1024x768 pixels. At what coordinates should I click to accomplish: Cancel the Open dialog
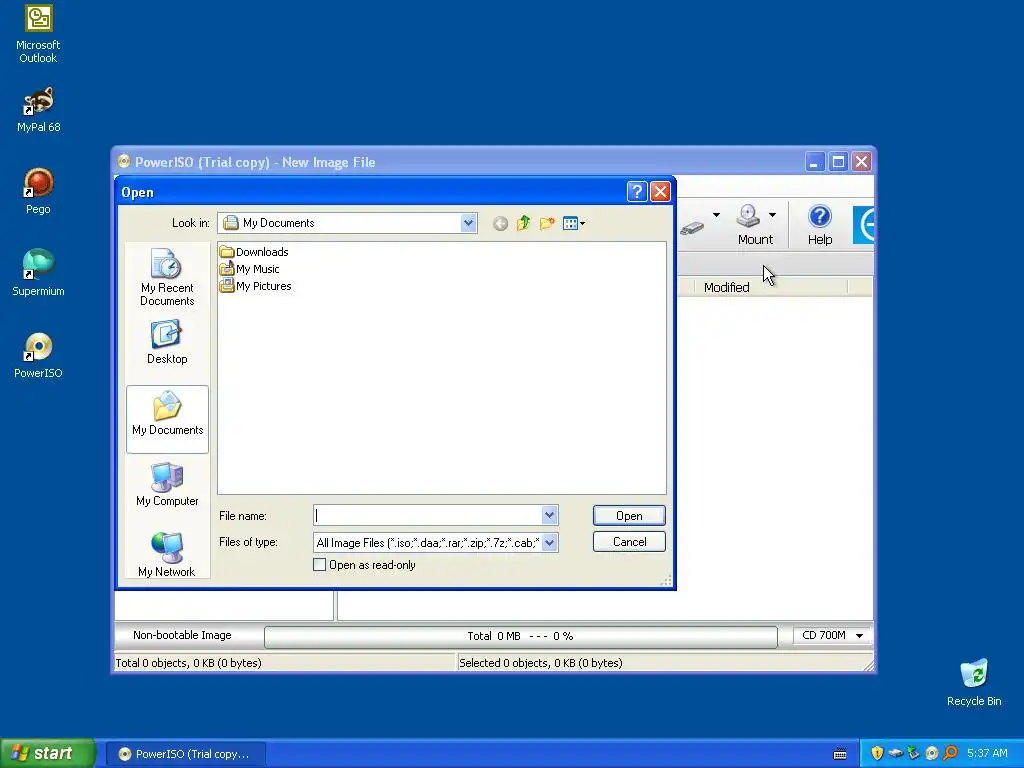pos(629,542)
